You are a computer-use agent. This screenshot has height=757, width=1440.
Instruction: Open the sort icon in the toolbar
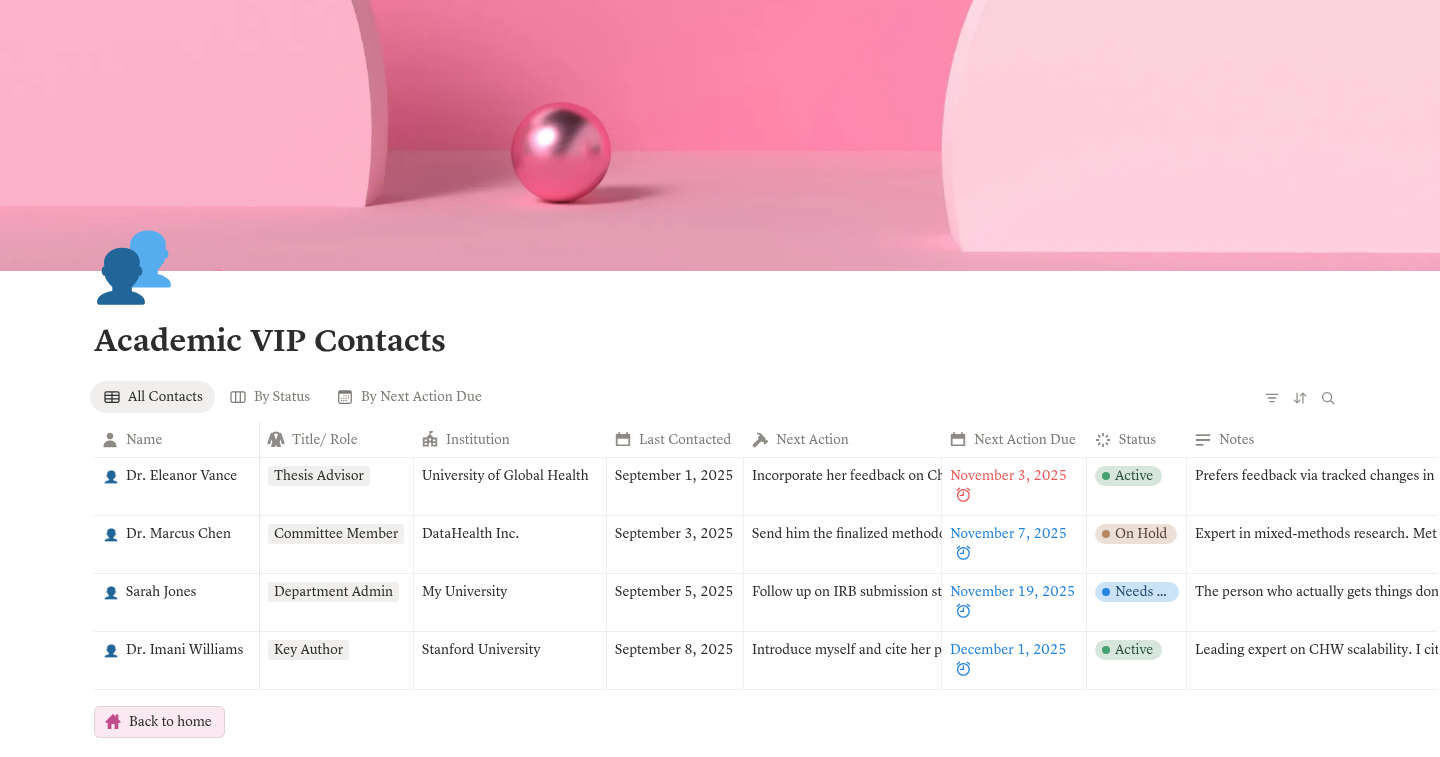[x=1300, y=398]
